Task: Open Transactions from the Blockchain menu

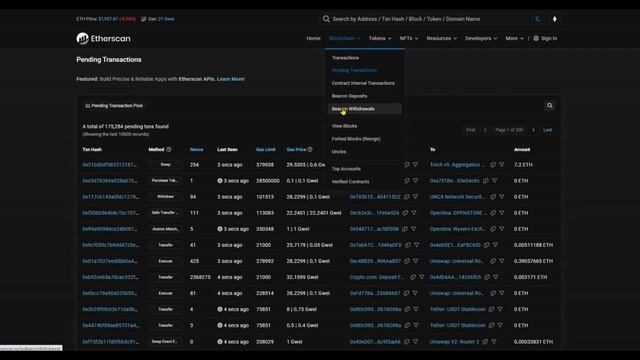Action: pos(345,58)
